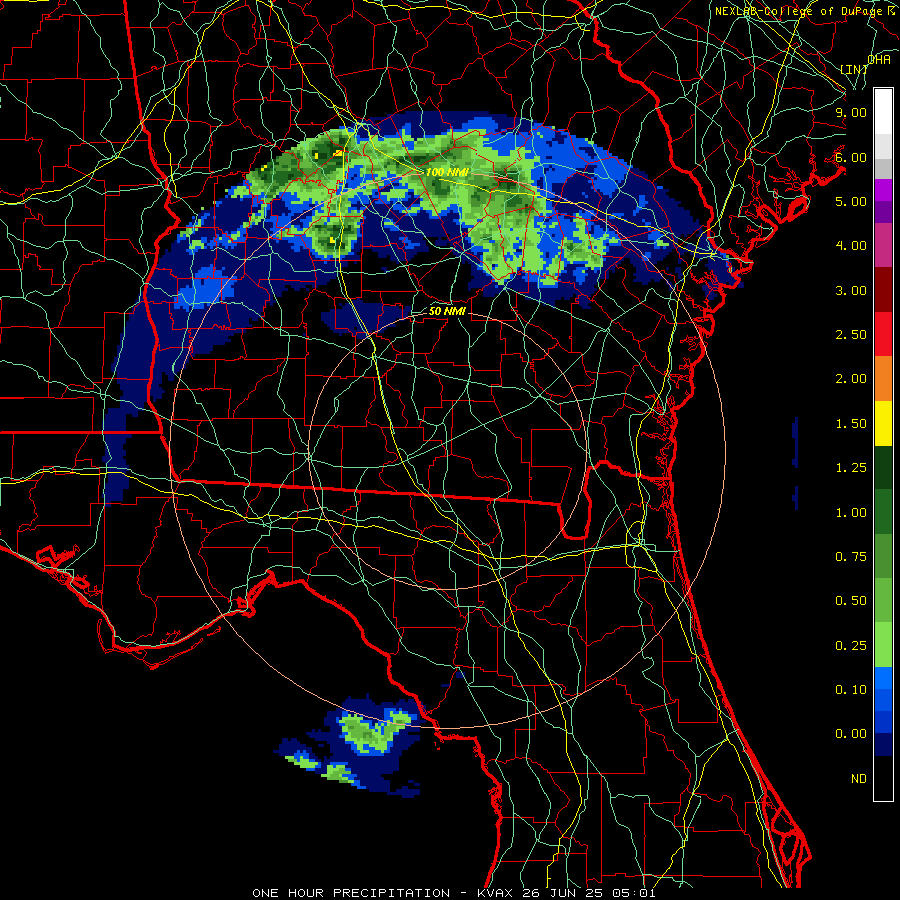The width and height of the screenshot is (900, 900).
Task: Click the OHA product code label
Action: click(879, 59)
